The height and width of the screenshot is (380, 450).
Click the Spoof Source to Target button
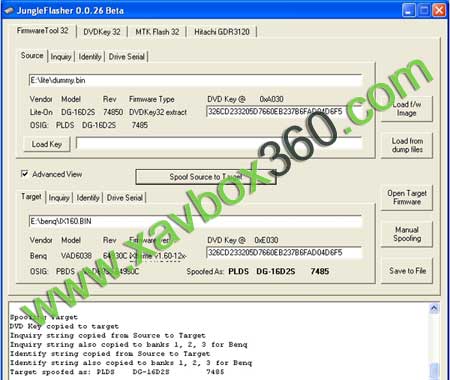point(206,177)
